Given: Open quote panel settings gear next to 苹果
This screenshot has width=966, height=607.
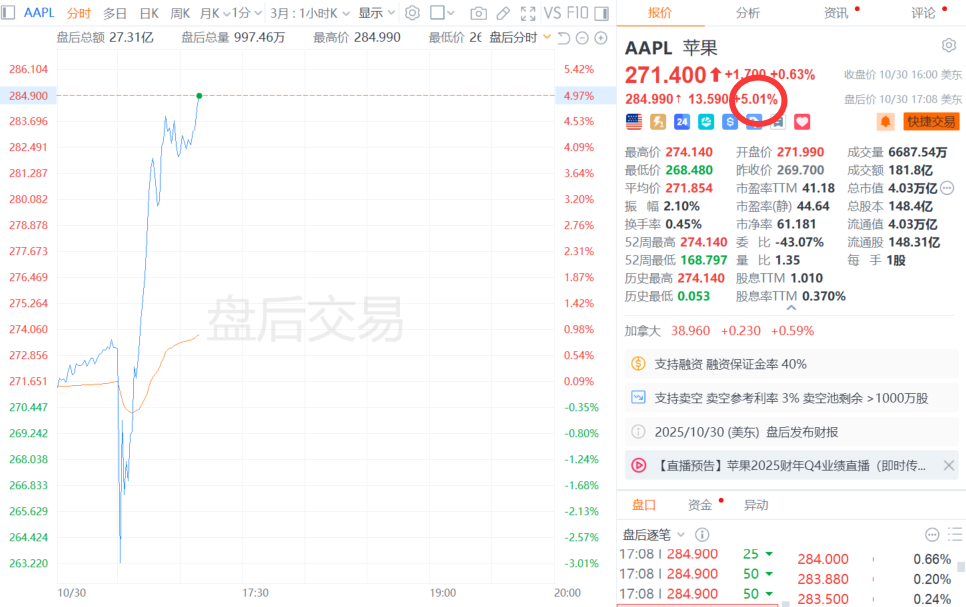Looking at the screenshot, I should pos(948,46).
